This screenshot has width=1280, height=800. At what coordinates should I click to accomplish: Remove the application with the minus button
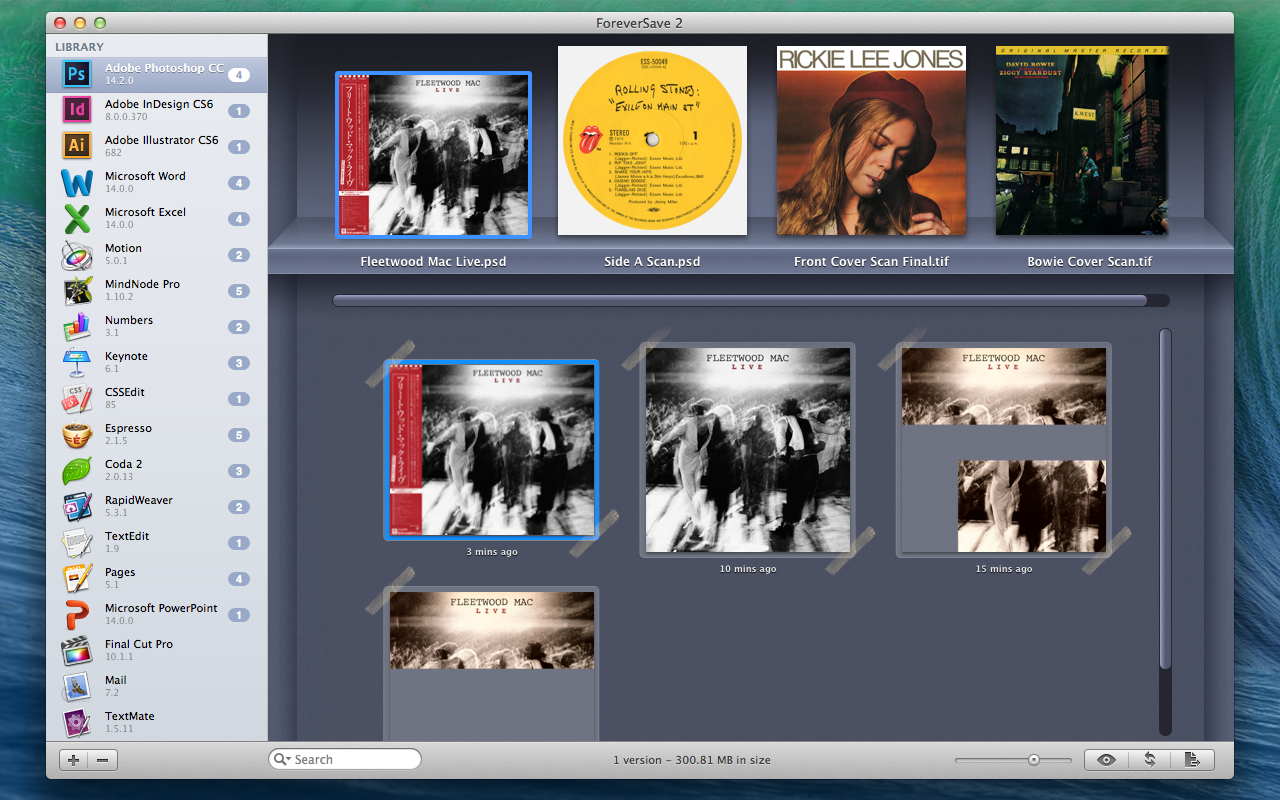point(103,760)
